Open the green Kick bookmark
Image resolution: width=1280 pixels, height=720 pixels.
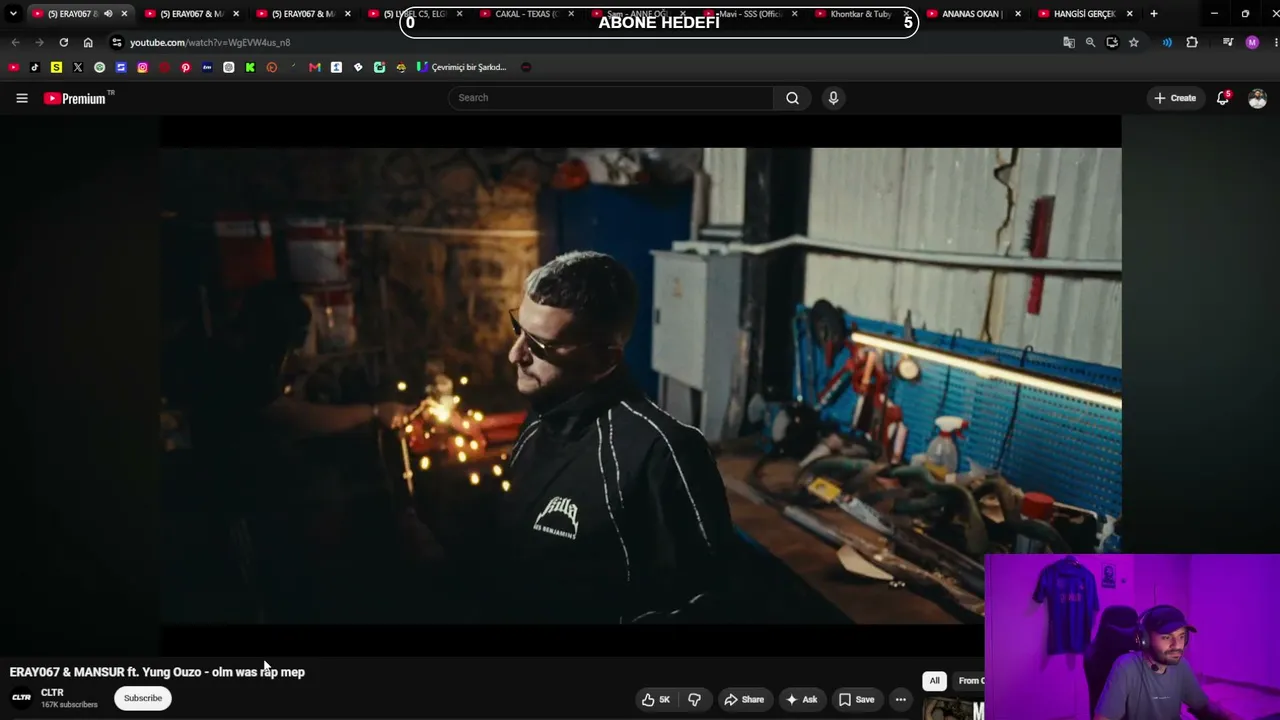pyautogui.click(x=250, y=67)
